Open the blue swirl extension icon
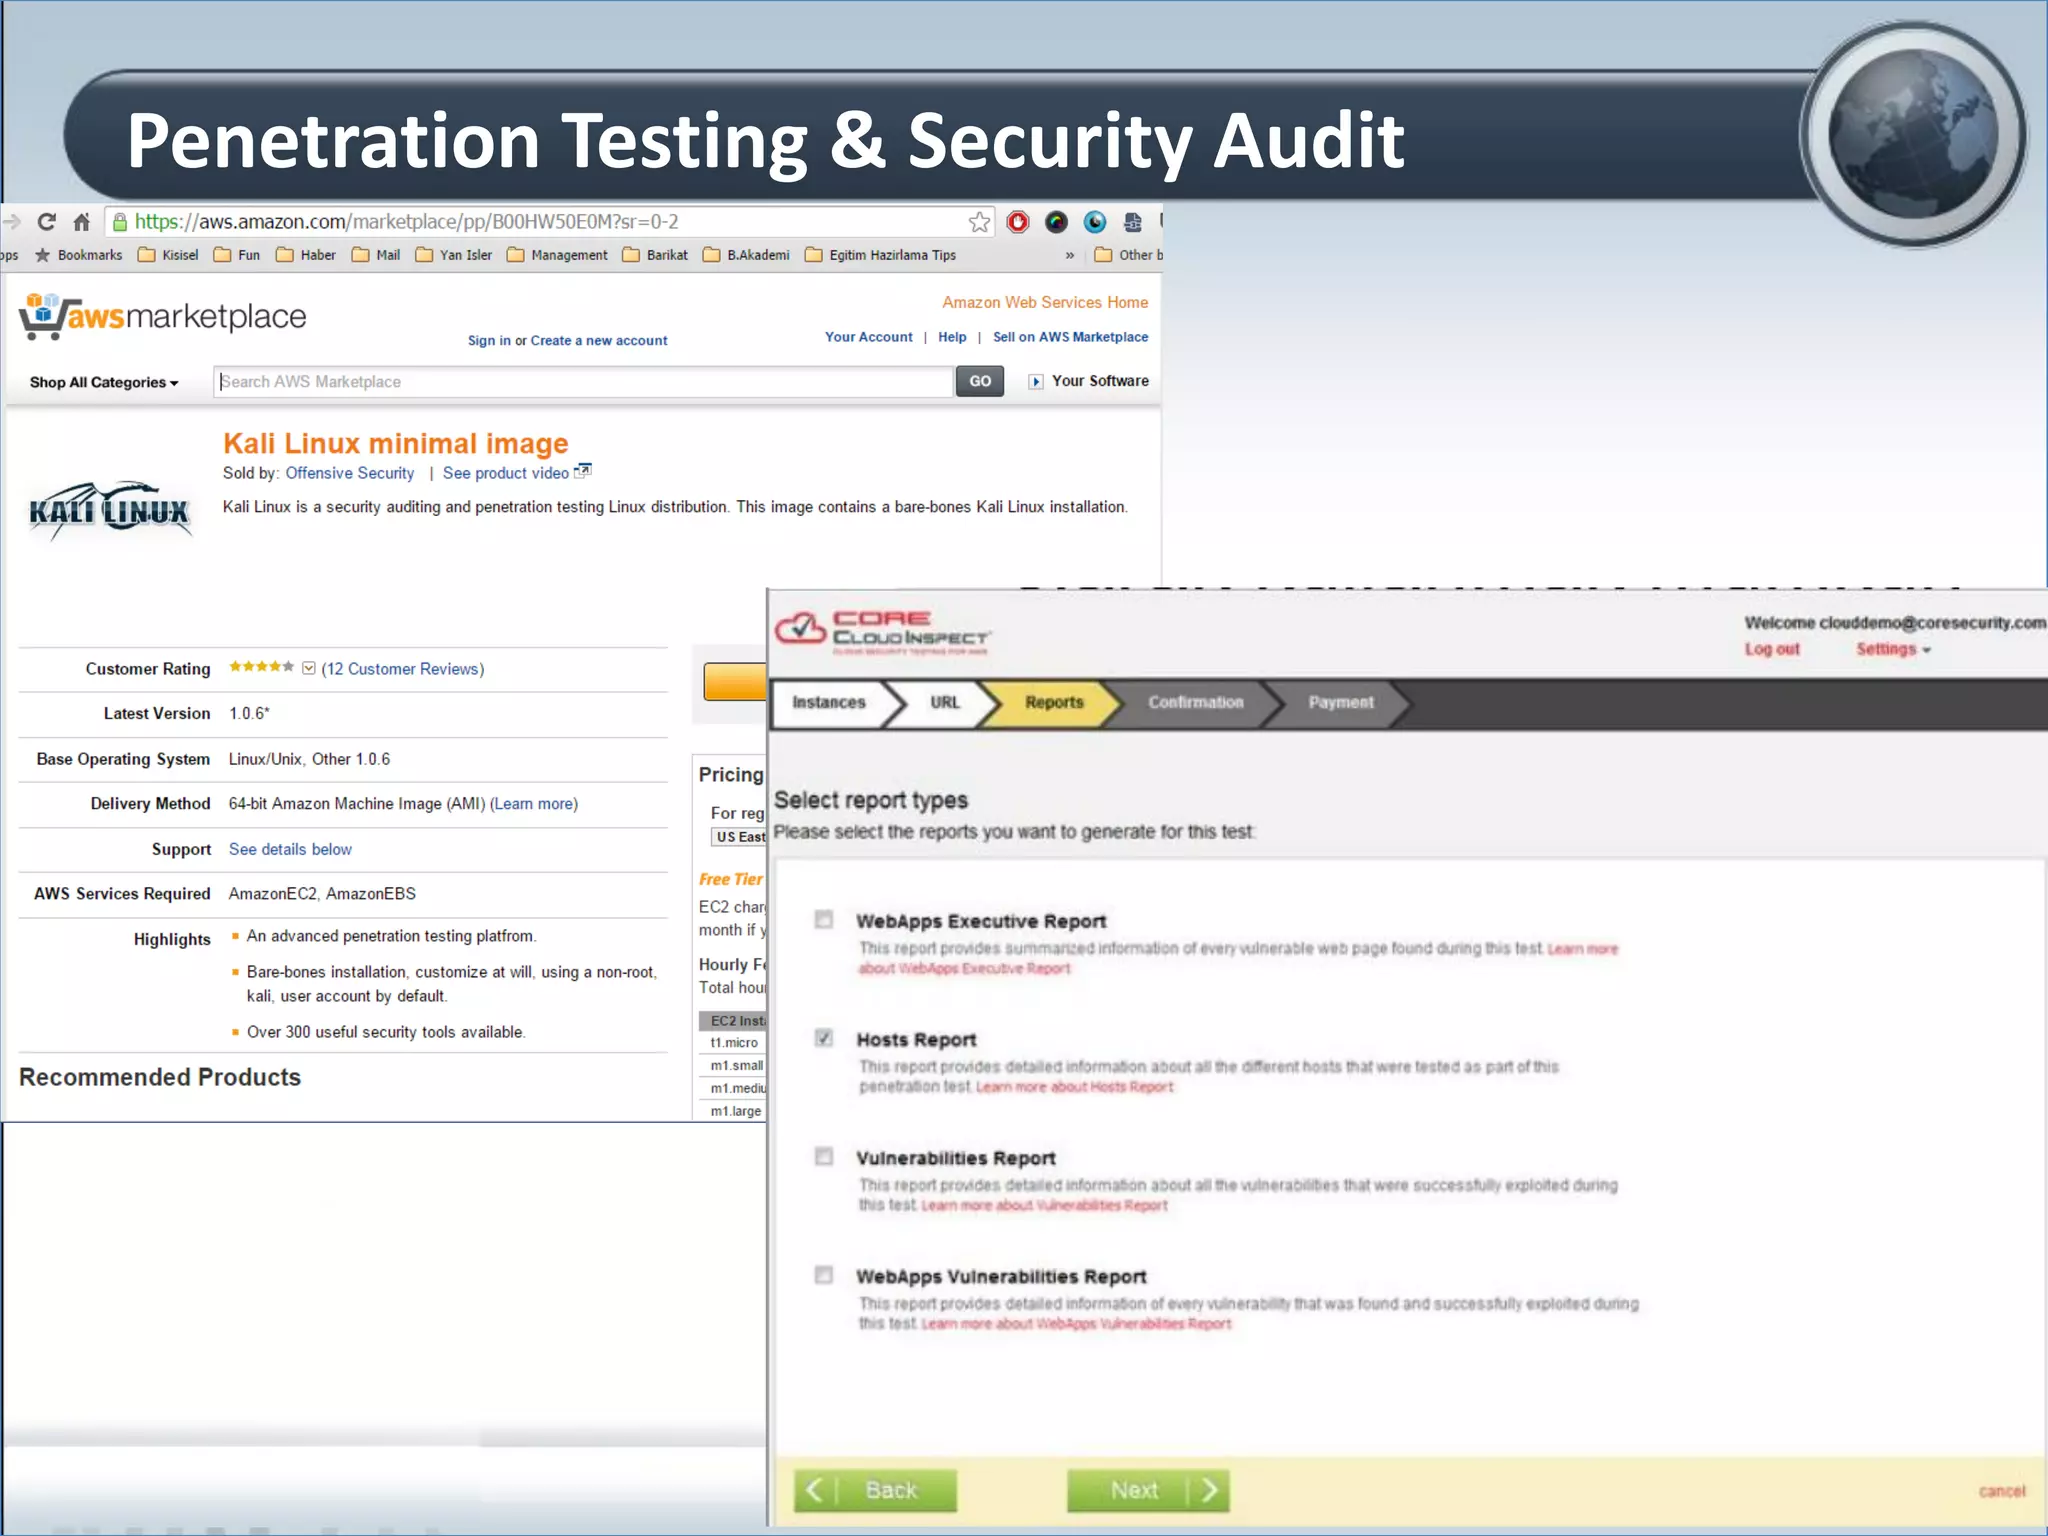Screen dimensions: 2048x1536 click(1095, 222)
